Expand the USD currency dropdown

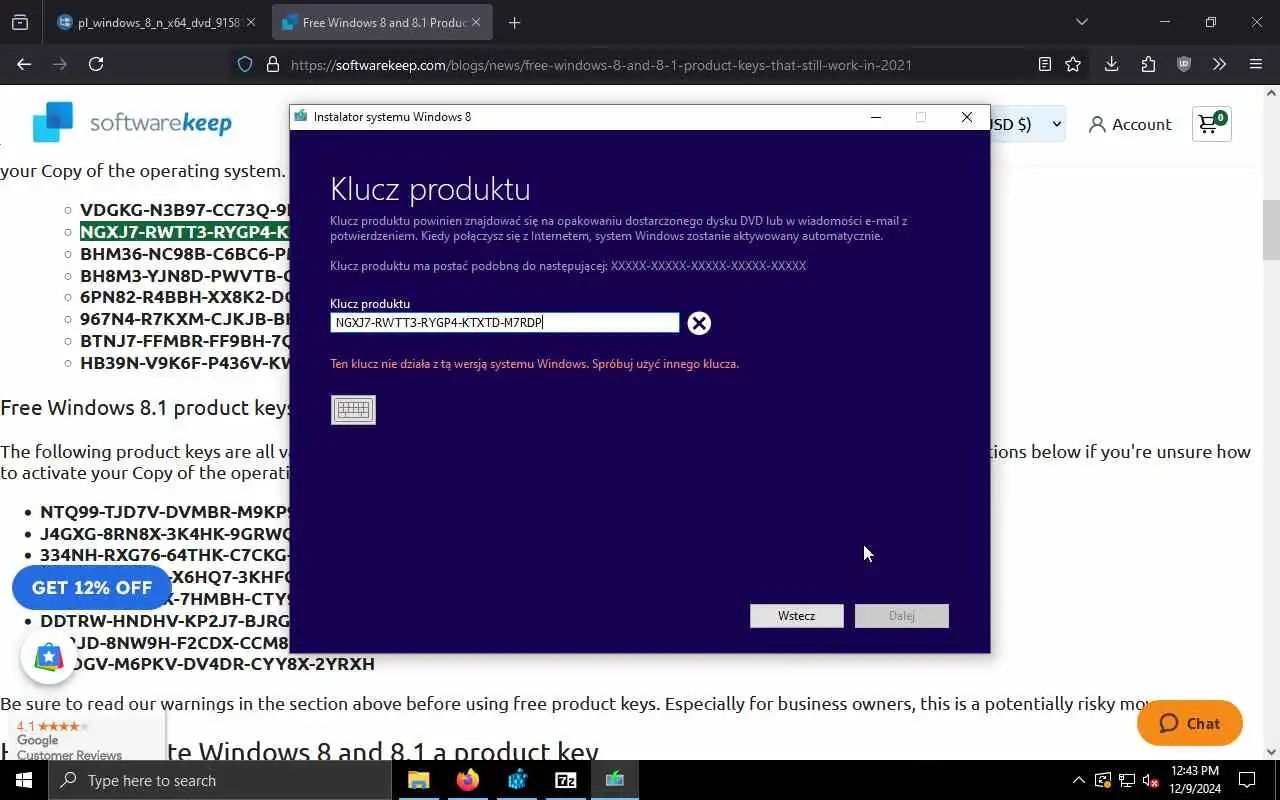click(1027, 124)
